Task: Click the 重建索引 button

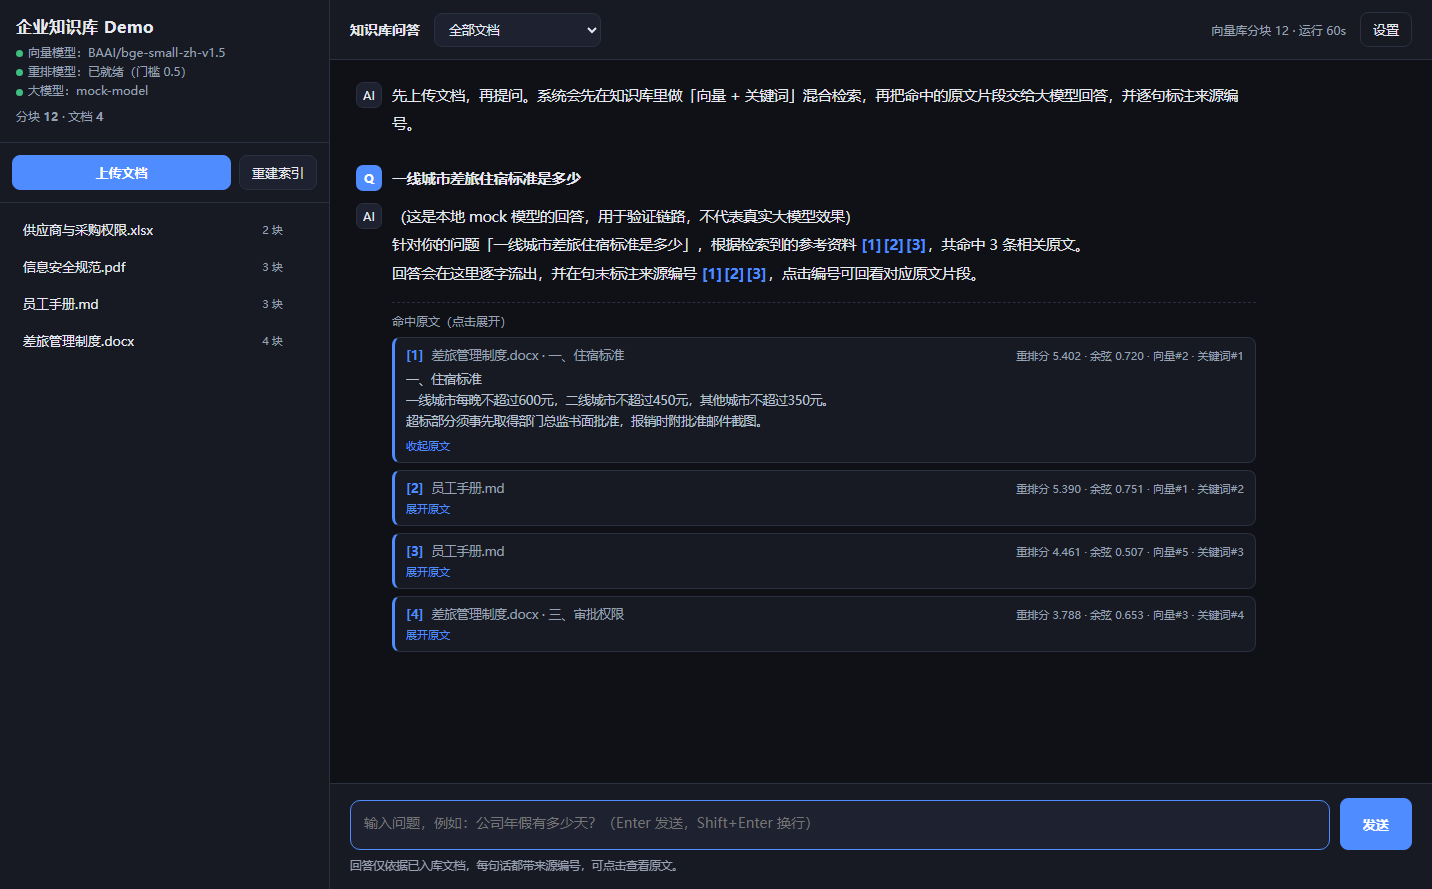Action: [x=278, y=172]
